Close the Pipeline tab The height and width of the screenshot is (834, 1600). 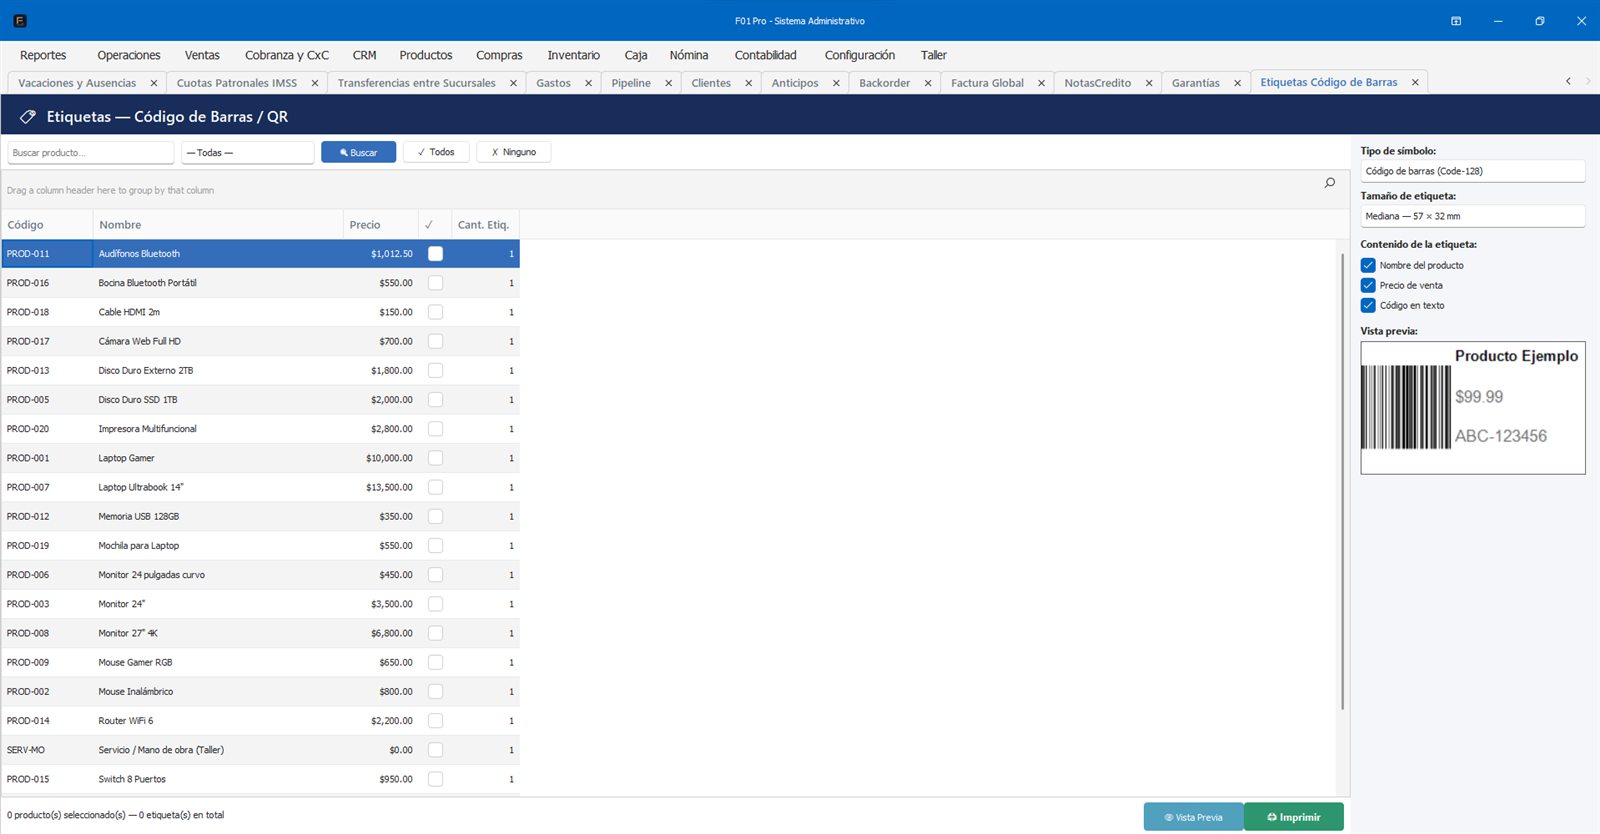coord(668,83)
